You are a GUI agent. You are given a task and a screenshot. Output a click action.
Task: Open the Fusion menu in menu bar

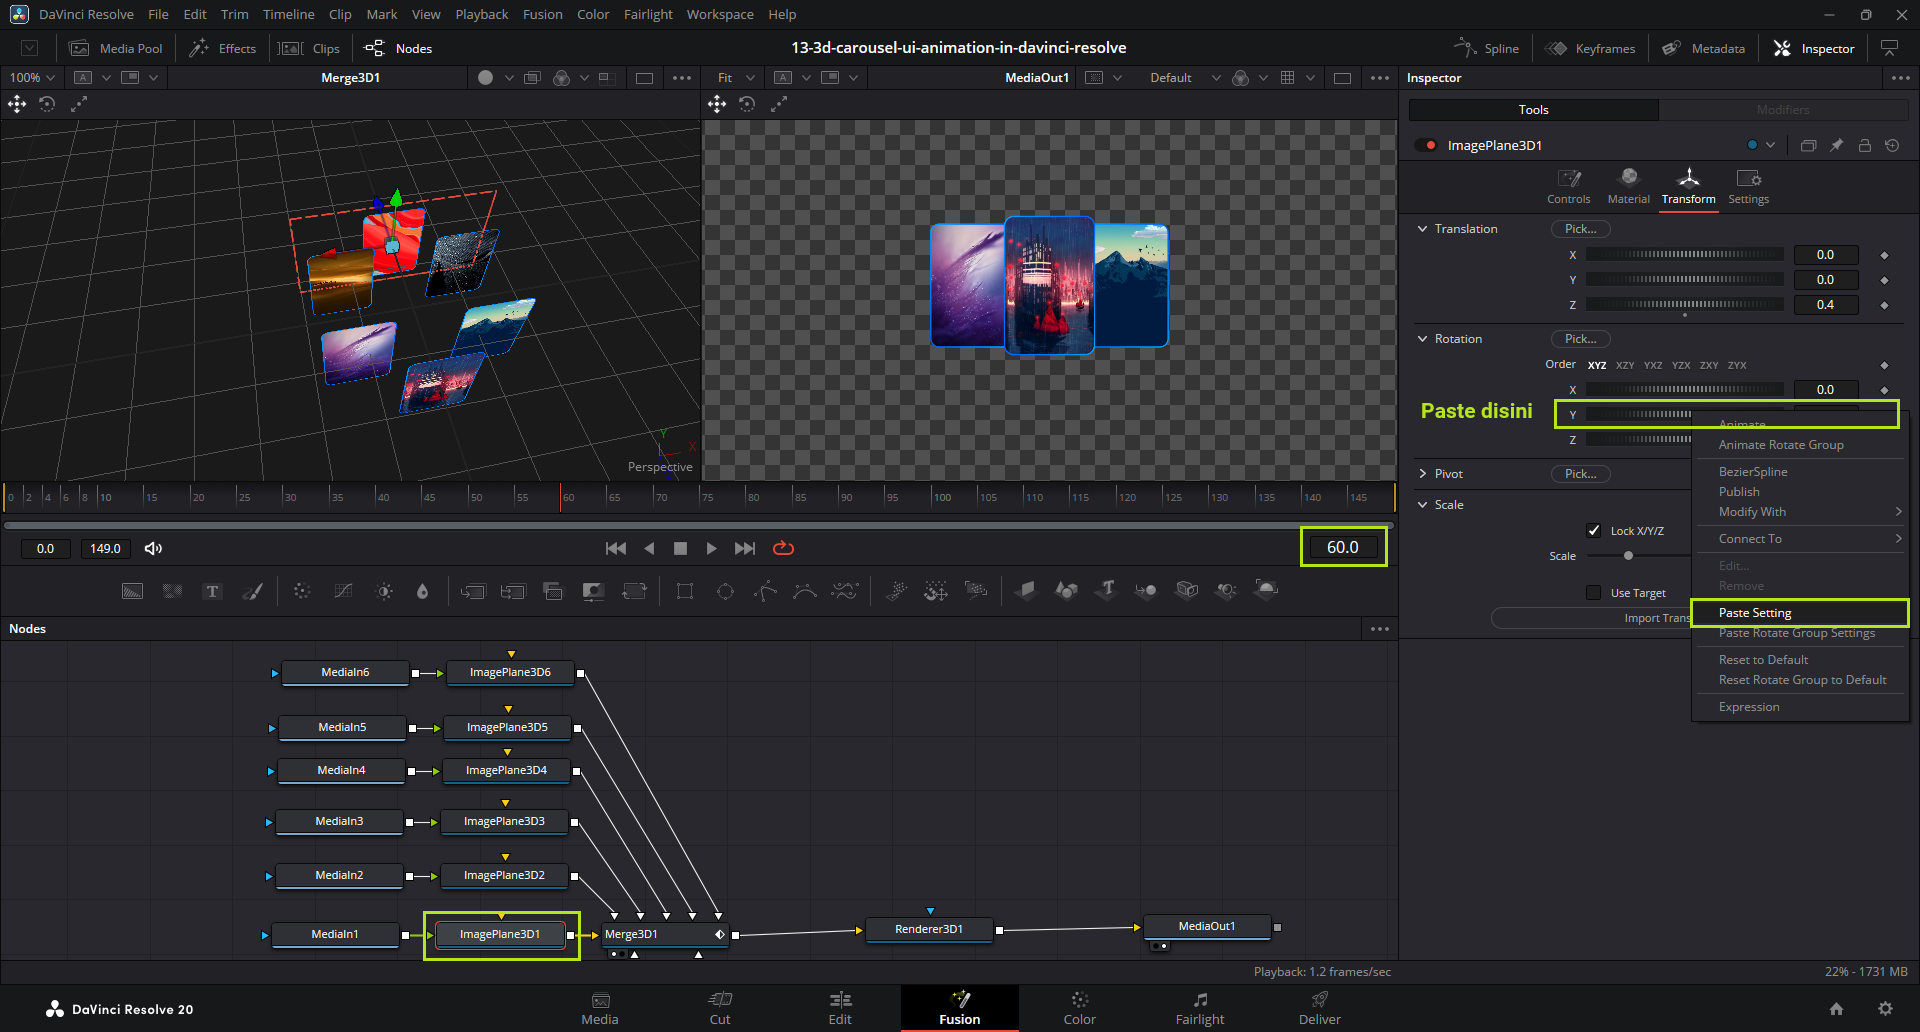coord(542,14)
